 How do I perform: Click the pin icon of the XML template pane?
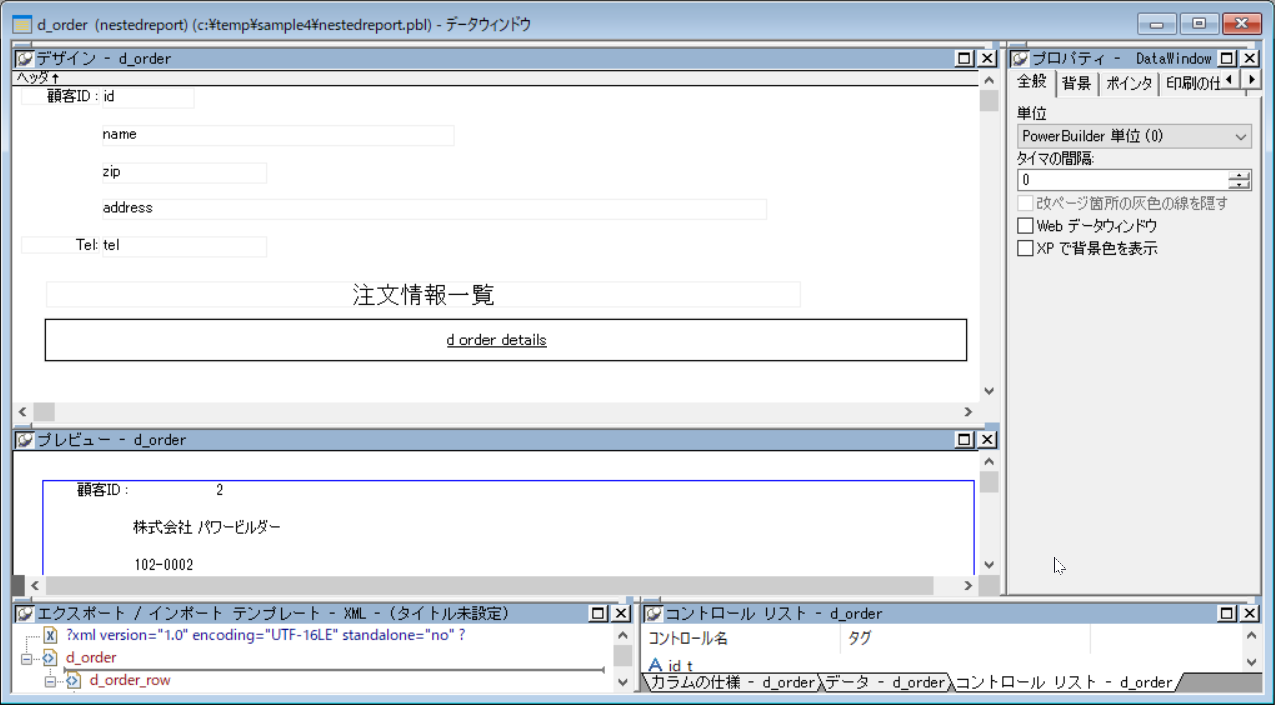point(24,613)
